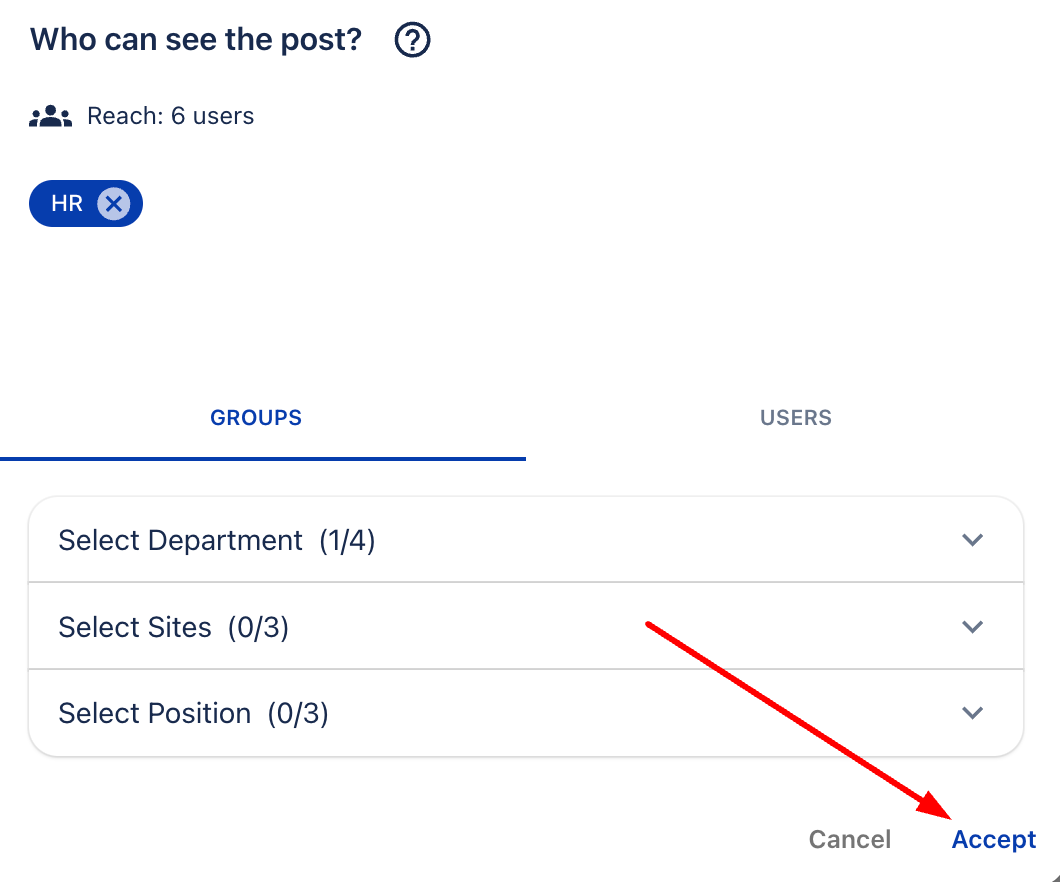Switch to the GROUPS tab
Viewport: 1060px width, 882px height.
click(256, 418)
